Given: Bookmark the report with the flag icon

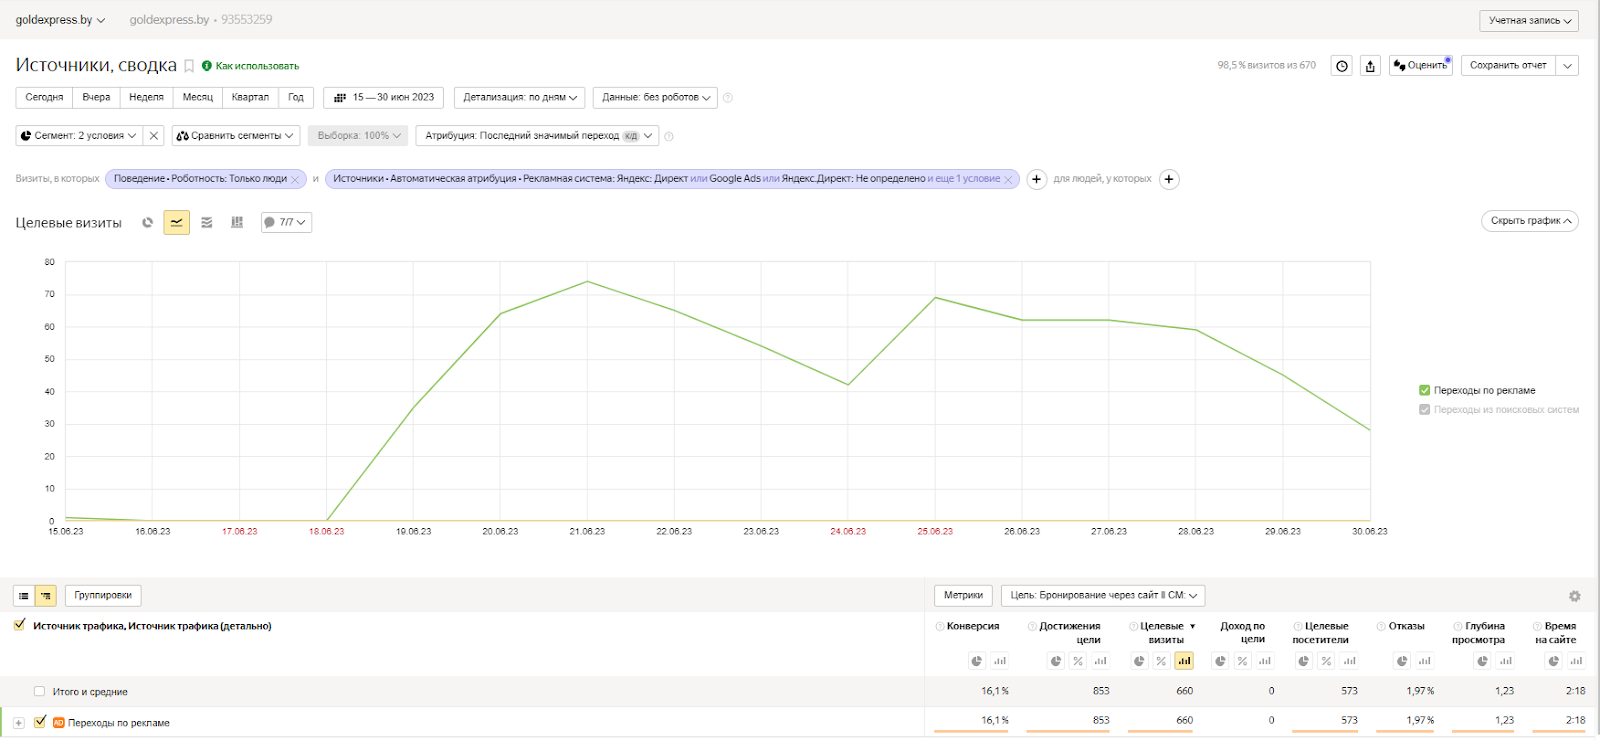Looking at the screenshot, I should [189, 66].
